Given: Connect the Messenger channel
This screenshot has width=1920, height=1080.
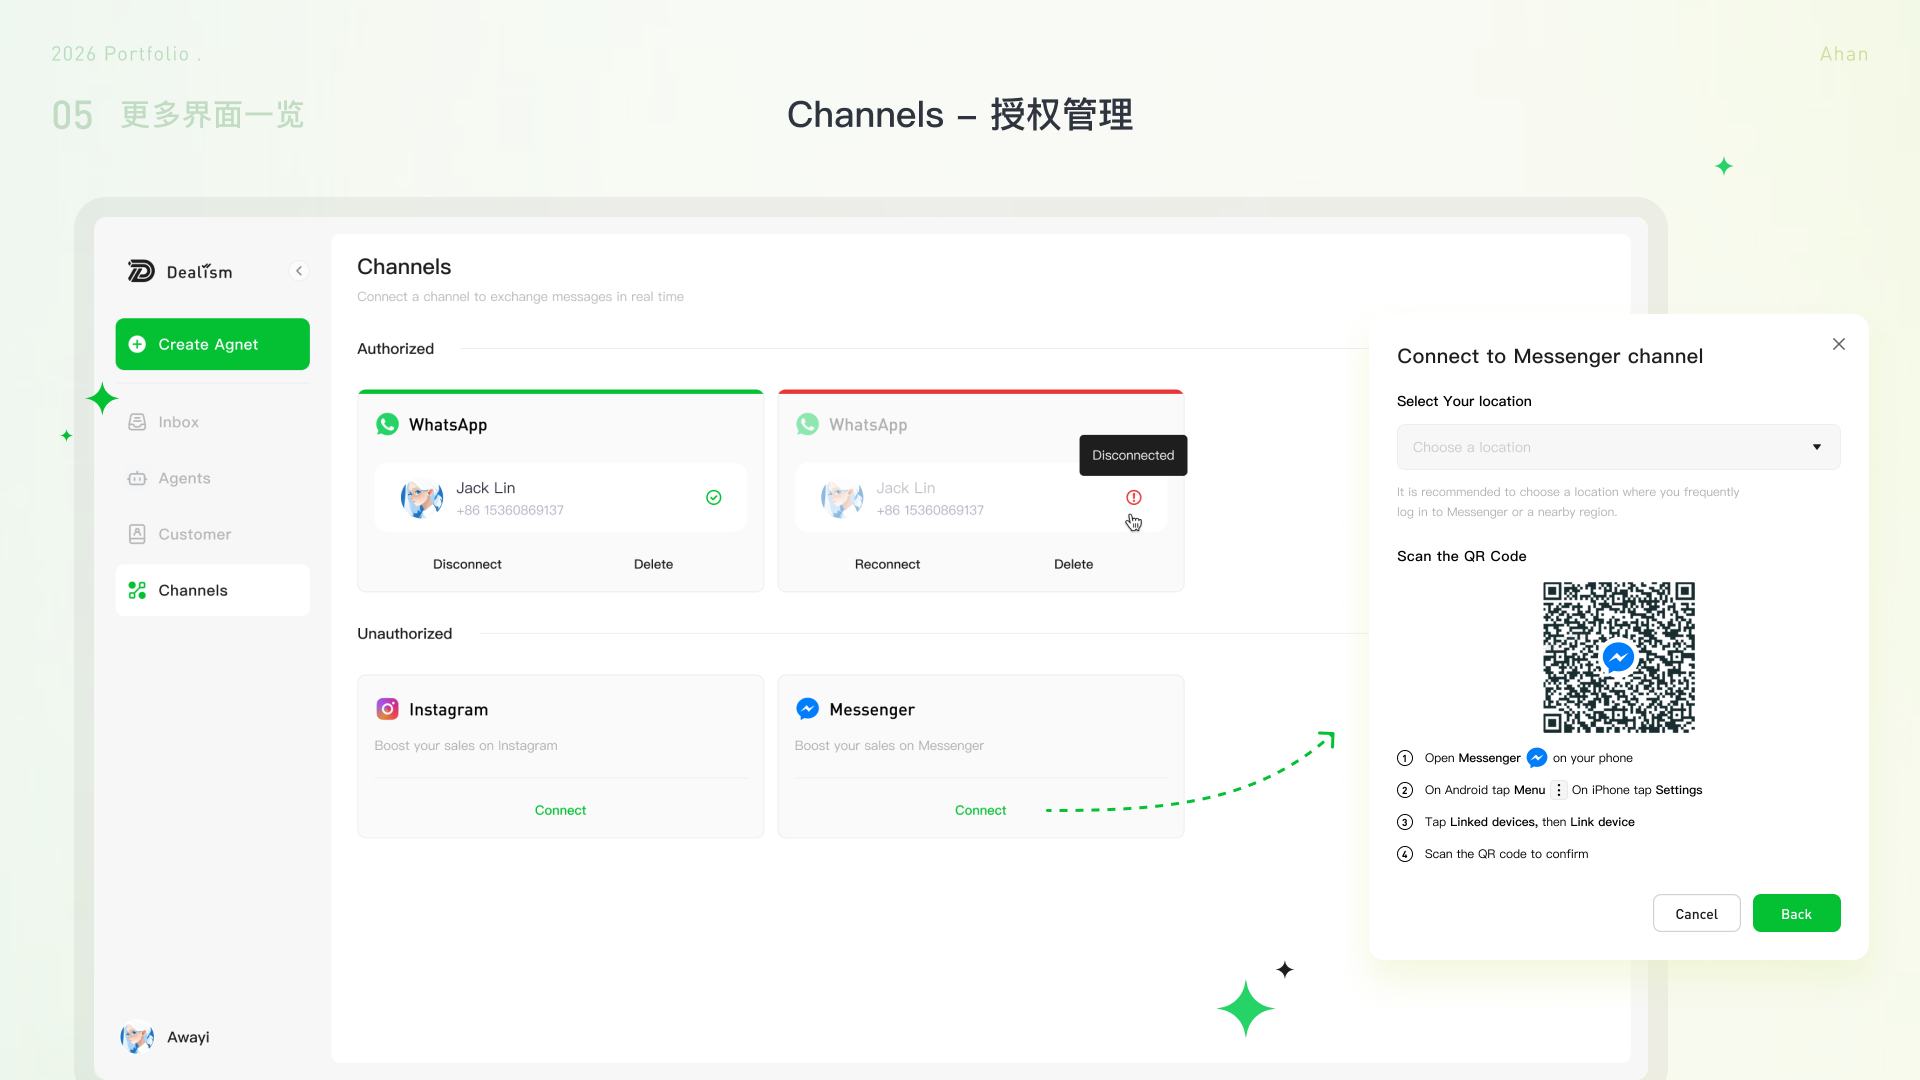Looking at the screenshot, I should pos(980,810).
